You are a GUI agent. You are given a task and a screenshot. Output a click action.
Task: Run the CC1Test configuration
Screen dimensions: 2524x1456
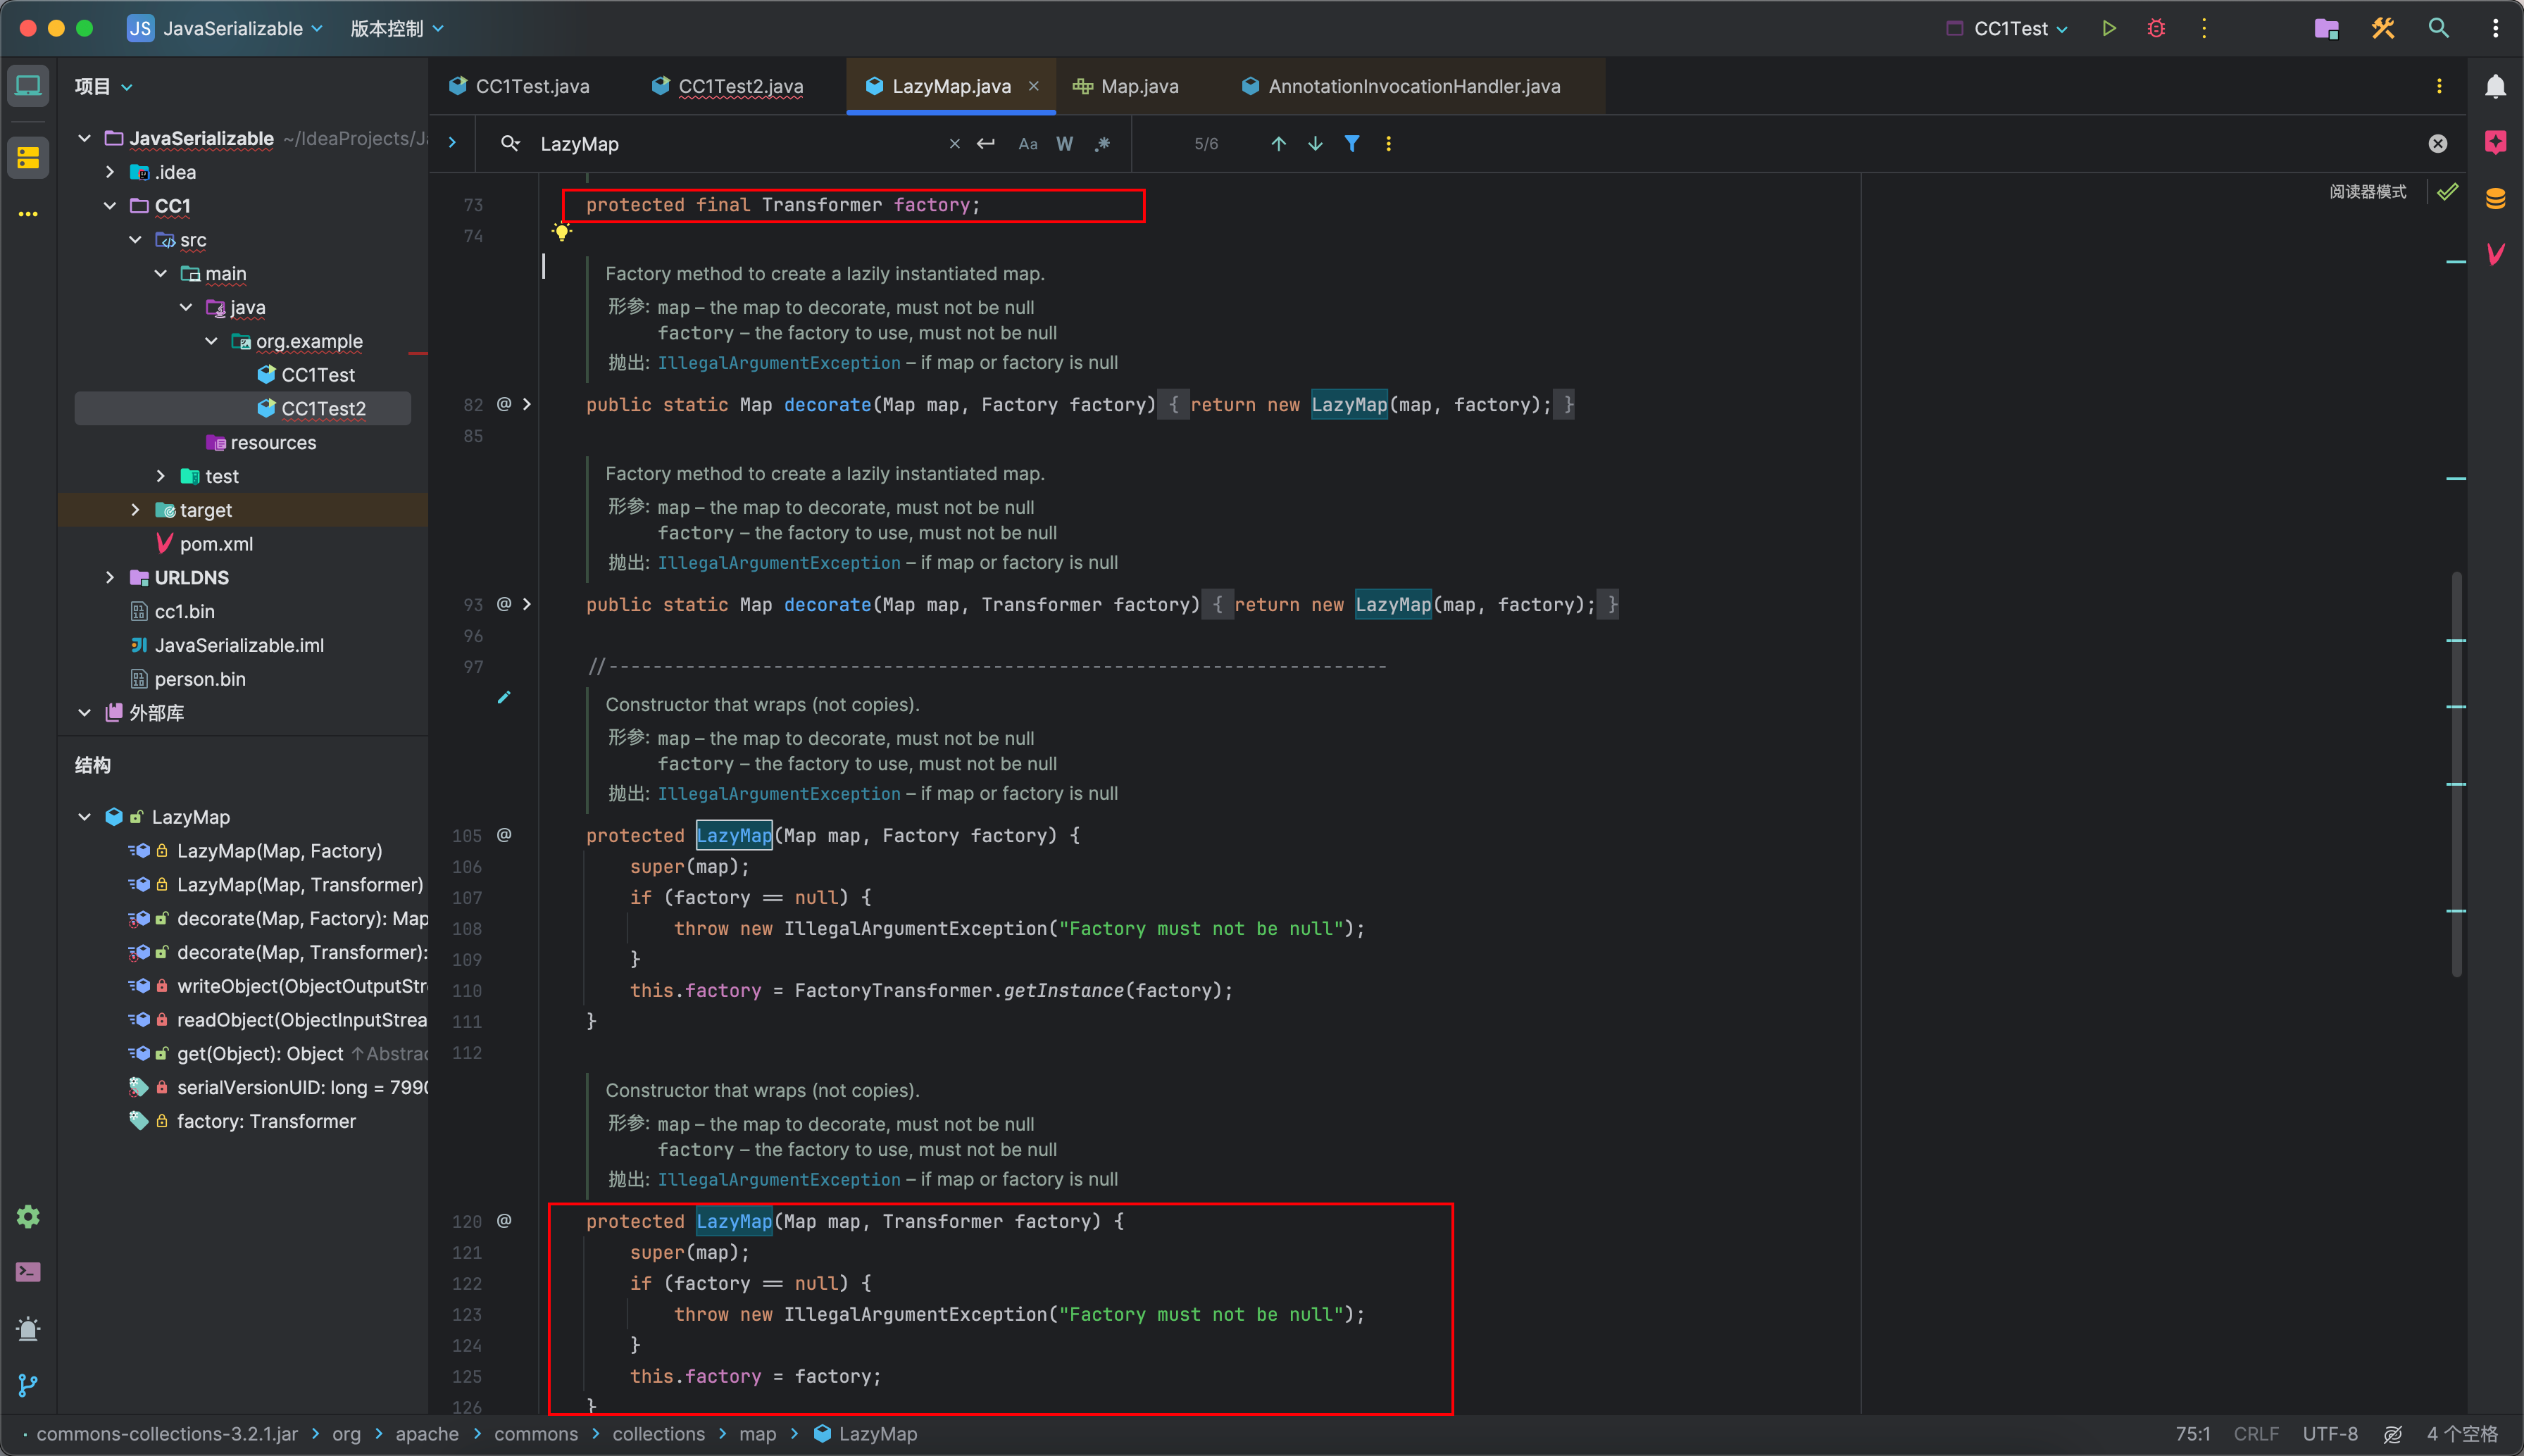[x=2108, y=28]
